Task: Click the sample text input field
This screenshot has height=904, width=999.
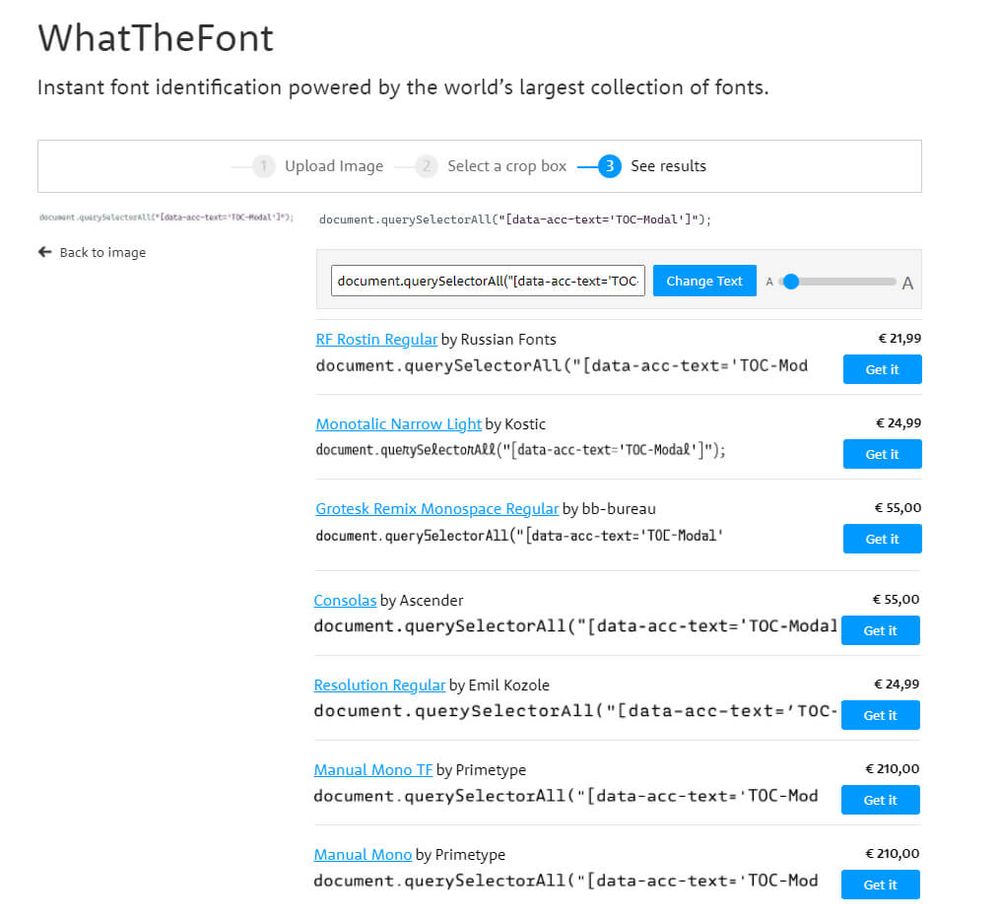Action: pos(488,281)
